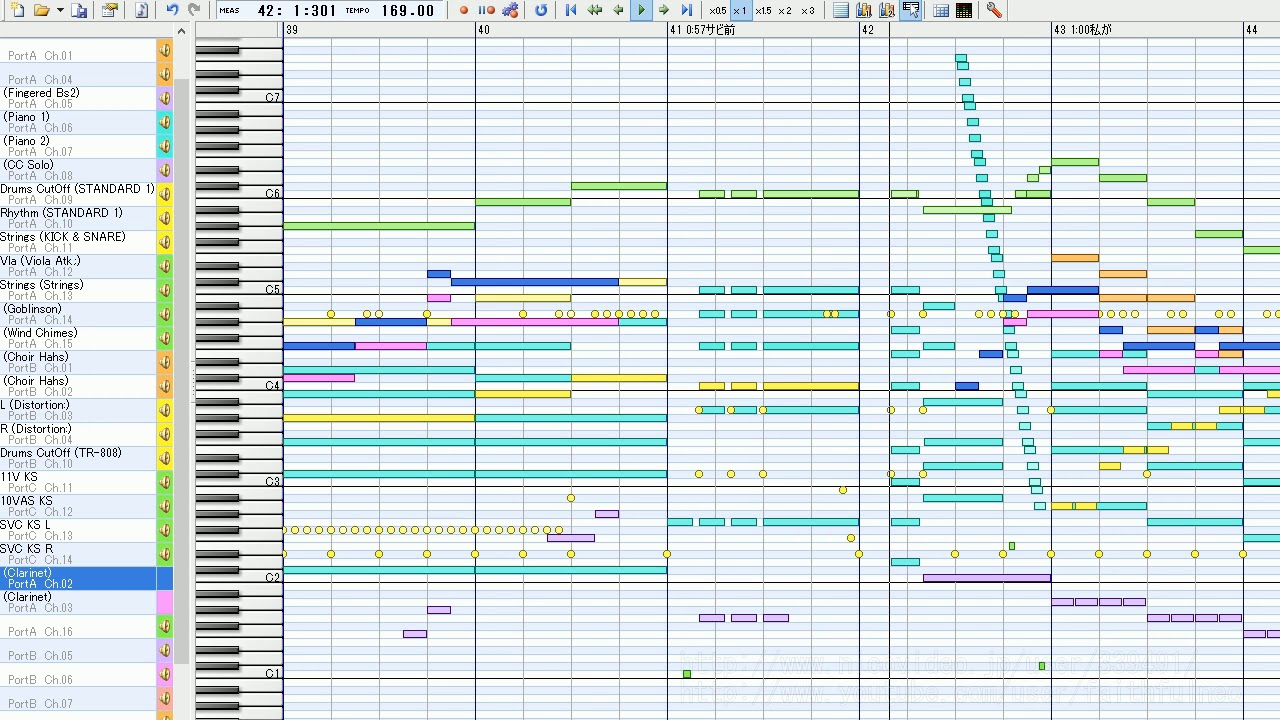Image resolution: width=1280 pixels, height=720 pixels.
Task: Click the save file icon
Action: click(80, 10)
